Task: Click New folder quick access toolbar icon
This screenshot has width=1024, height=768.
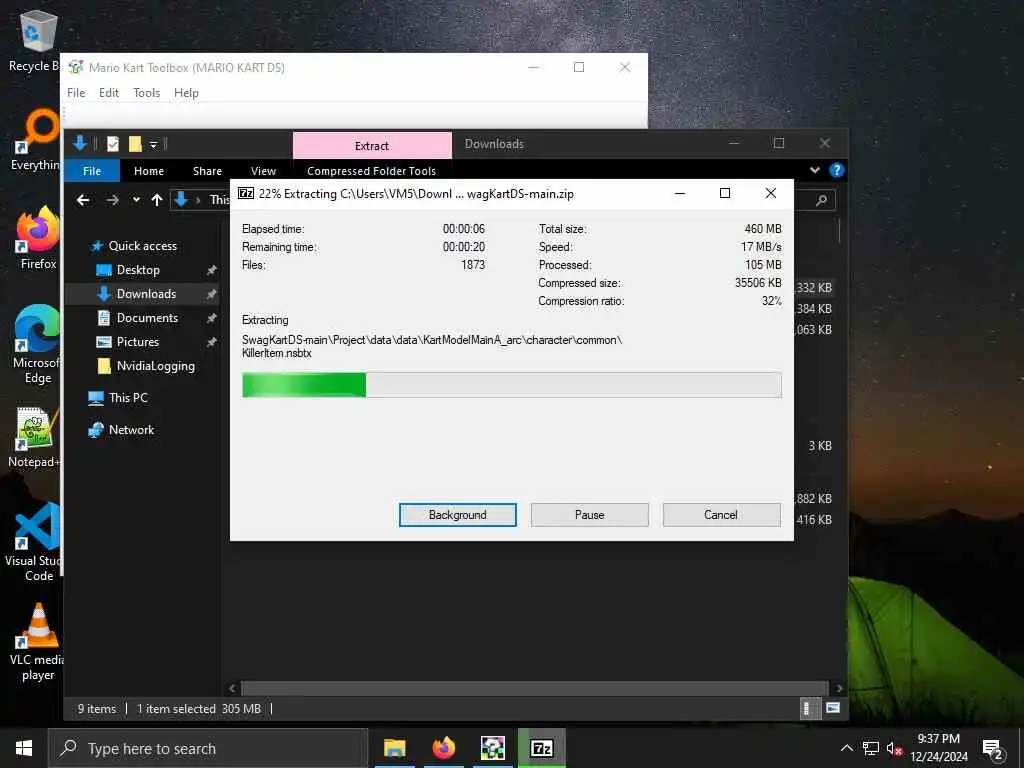Action: tap(135, 144)
